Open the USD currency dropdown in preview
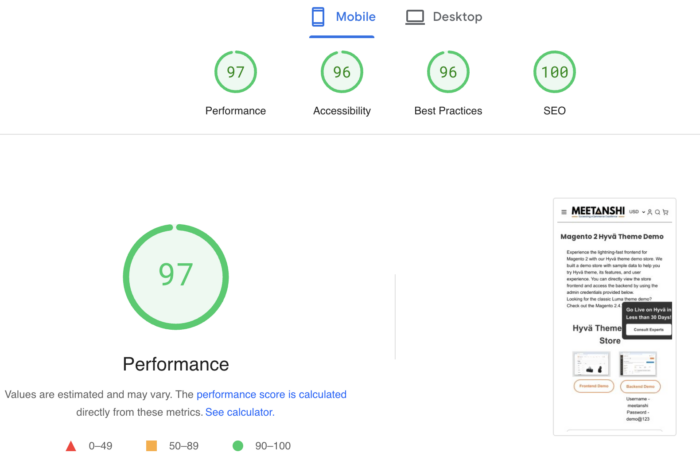Image resolution: width=700 pixels, height=464 pixels. click(637, 212)
